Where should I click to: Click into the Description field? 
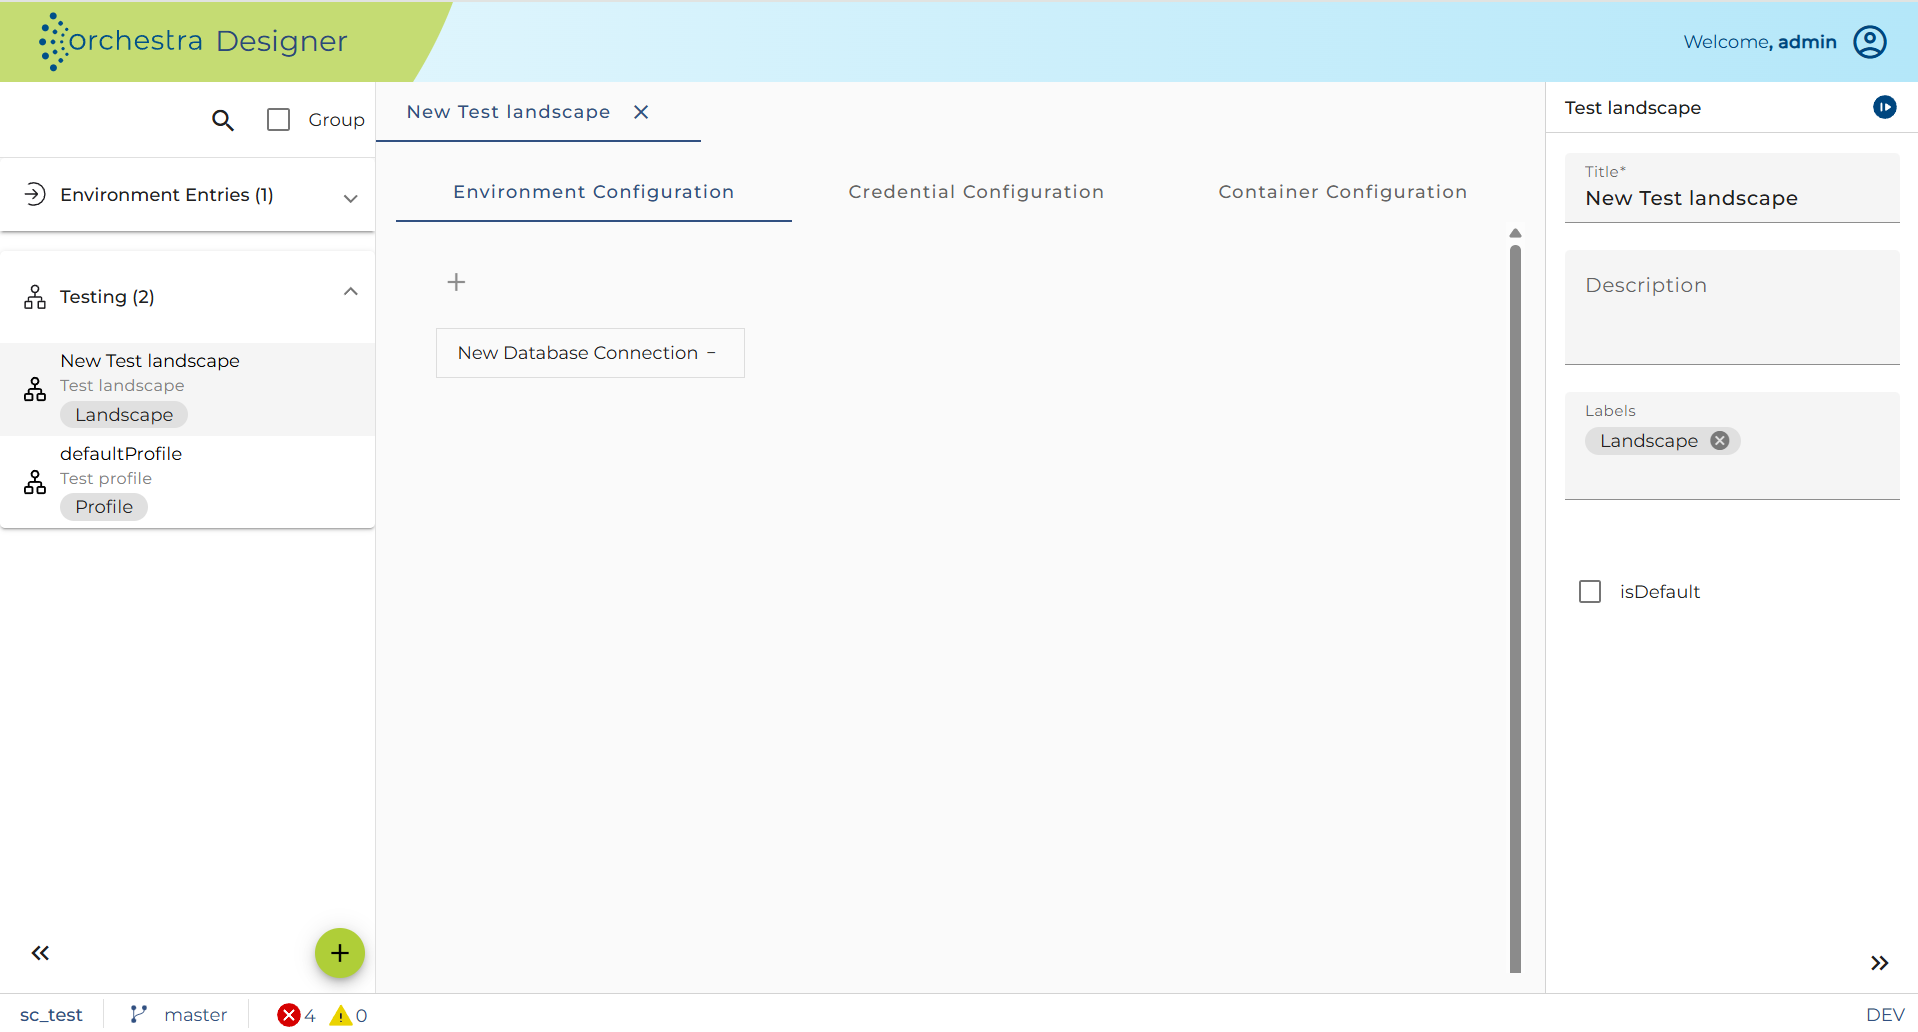[1731, 307]
